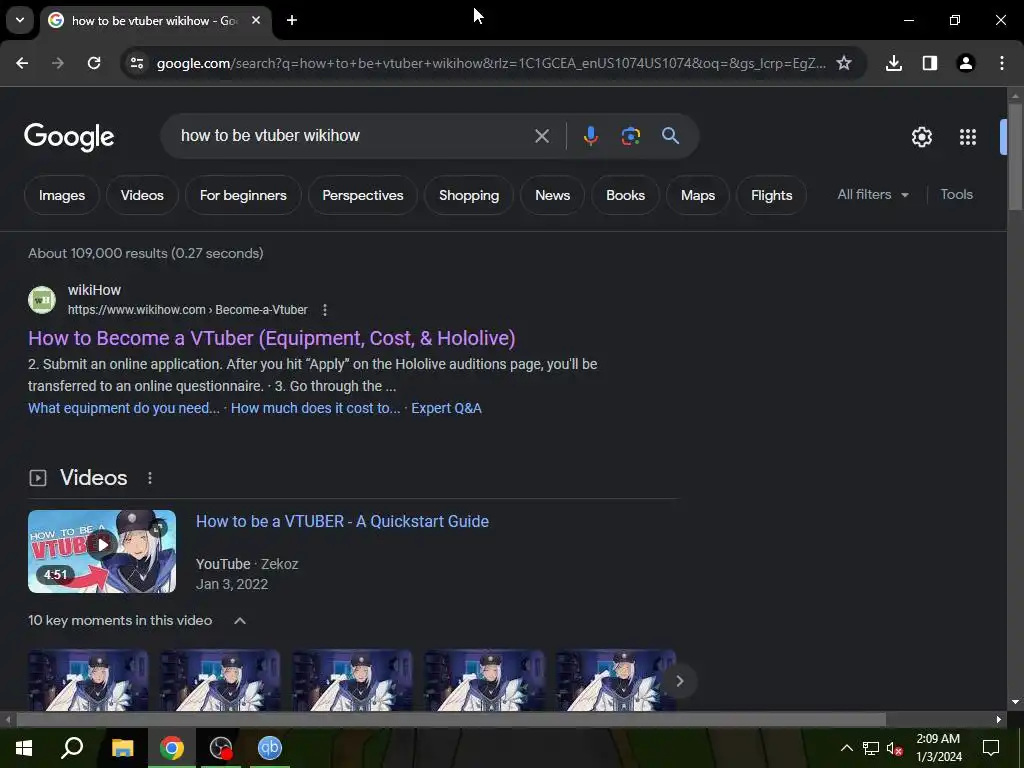Open more options beside wikiHow URL

tap(325, 310)
